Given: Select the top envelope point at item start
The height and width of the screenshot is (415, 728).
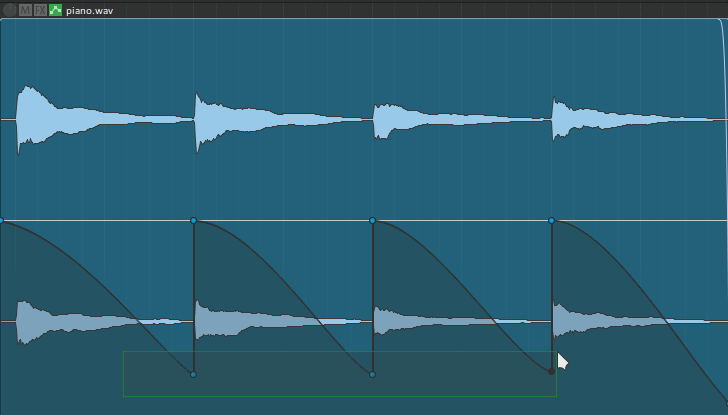Looking at the screenshot, I should 2,220.
